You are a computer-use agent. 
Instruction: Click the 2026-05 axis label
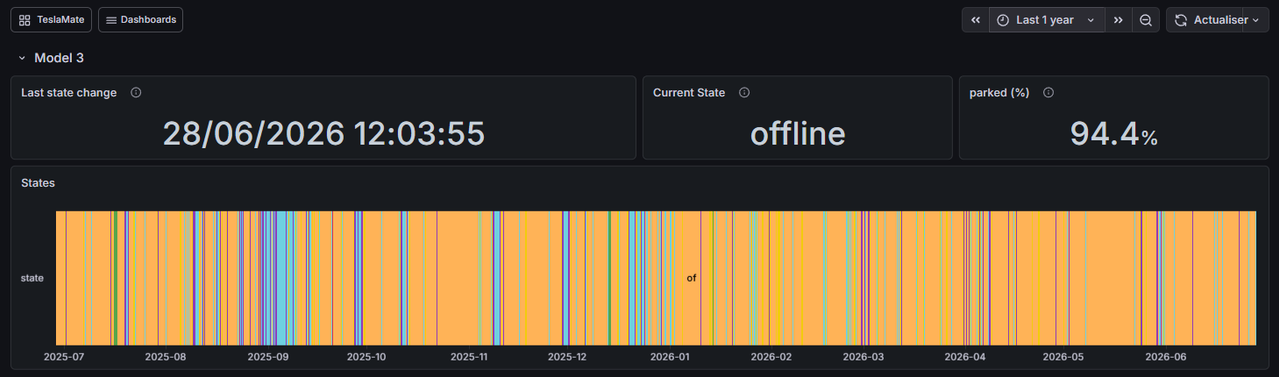point(1063,356)
